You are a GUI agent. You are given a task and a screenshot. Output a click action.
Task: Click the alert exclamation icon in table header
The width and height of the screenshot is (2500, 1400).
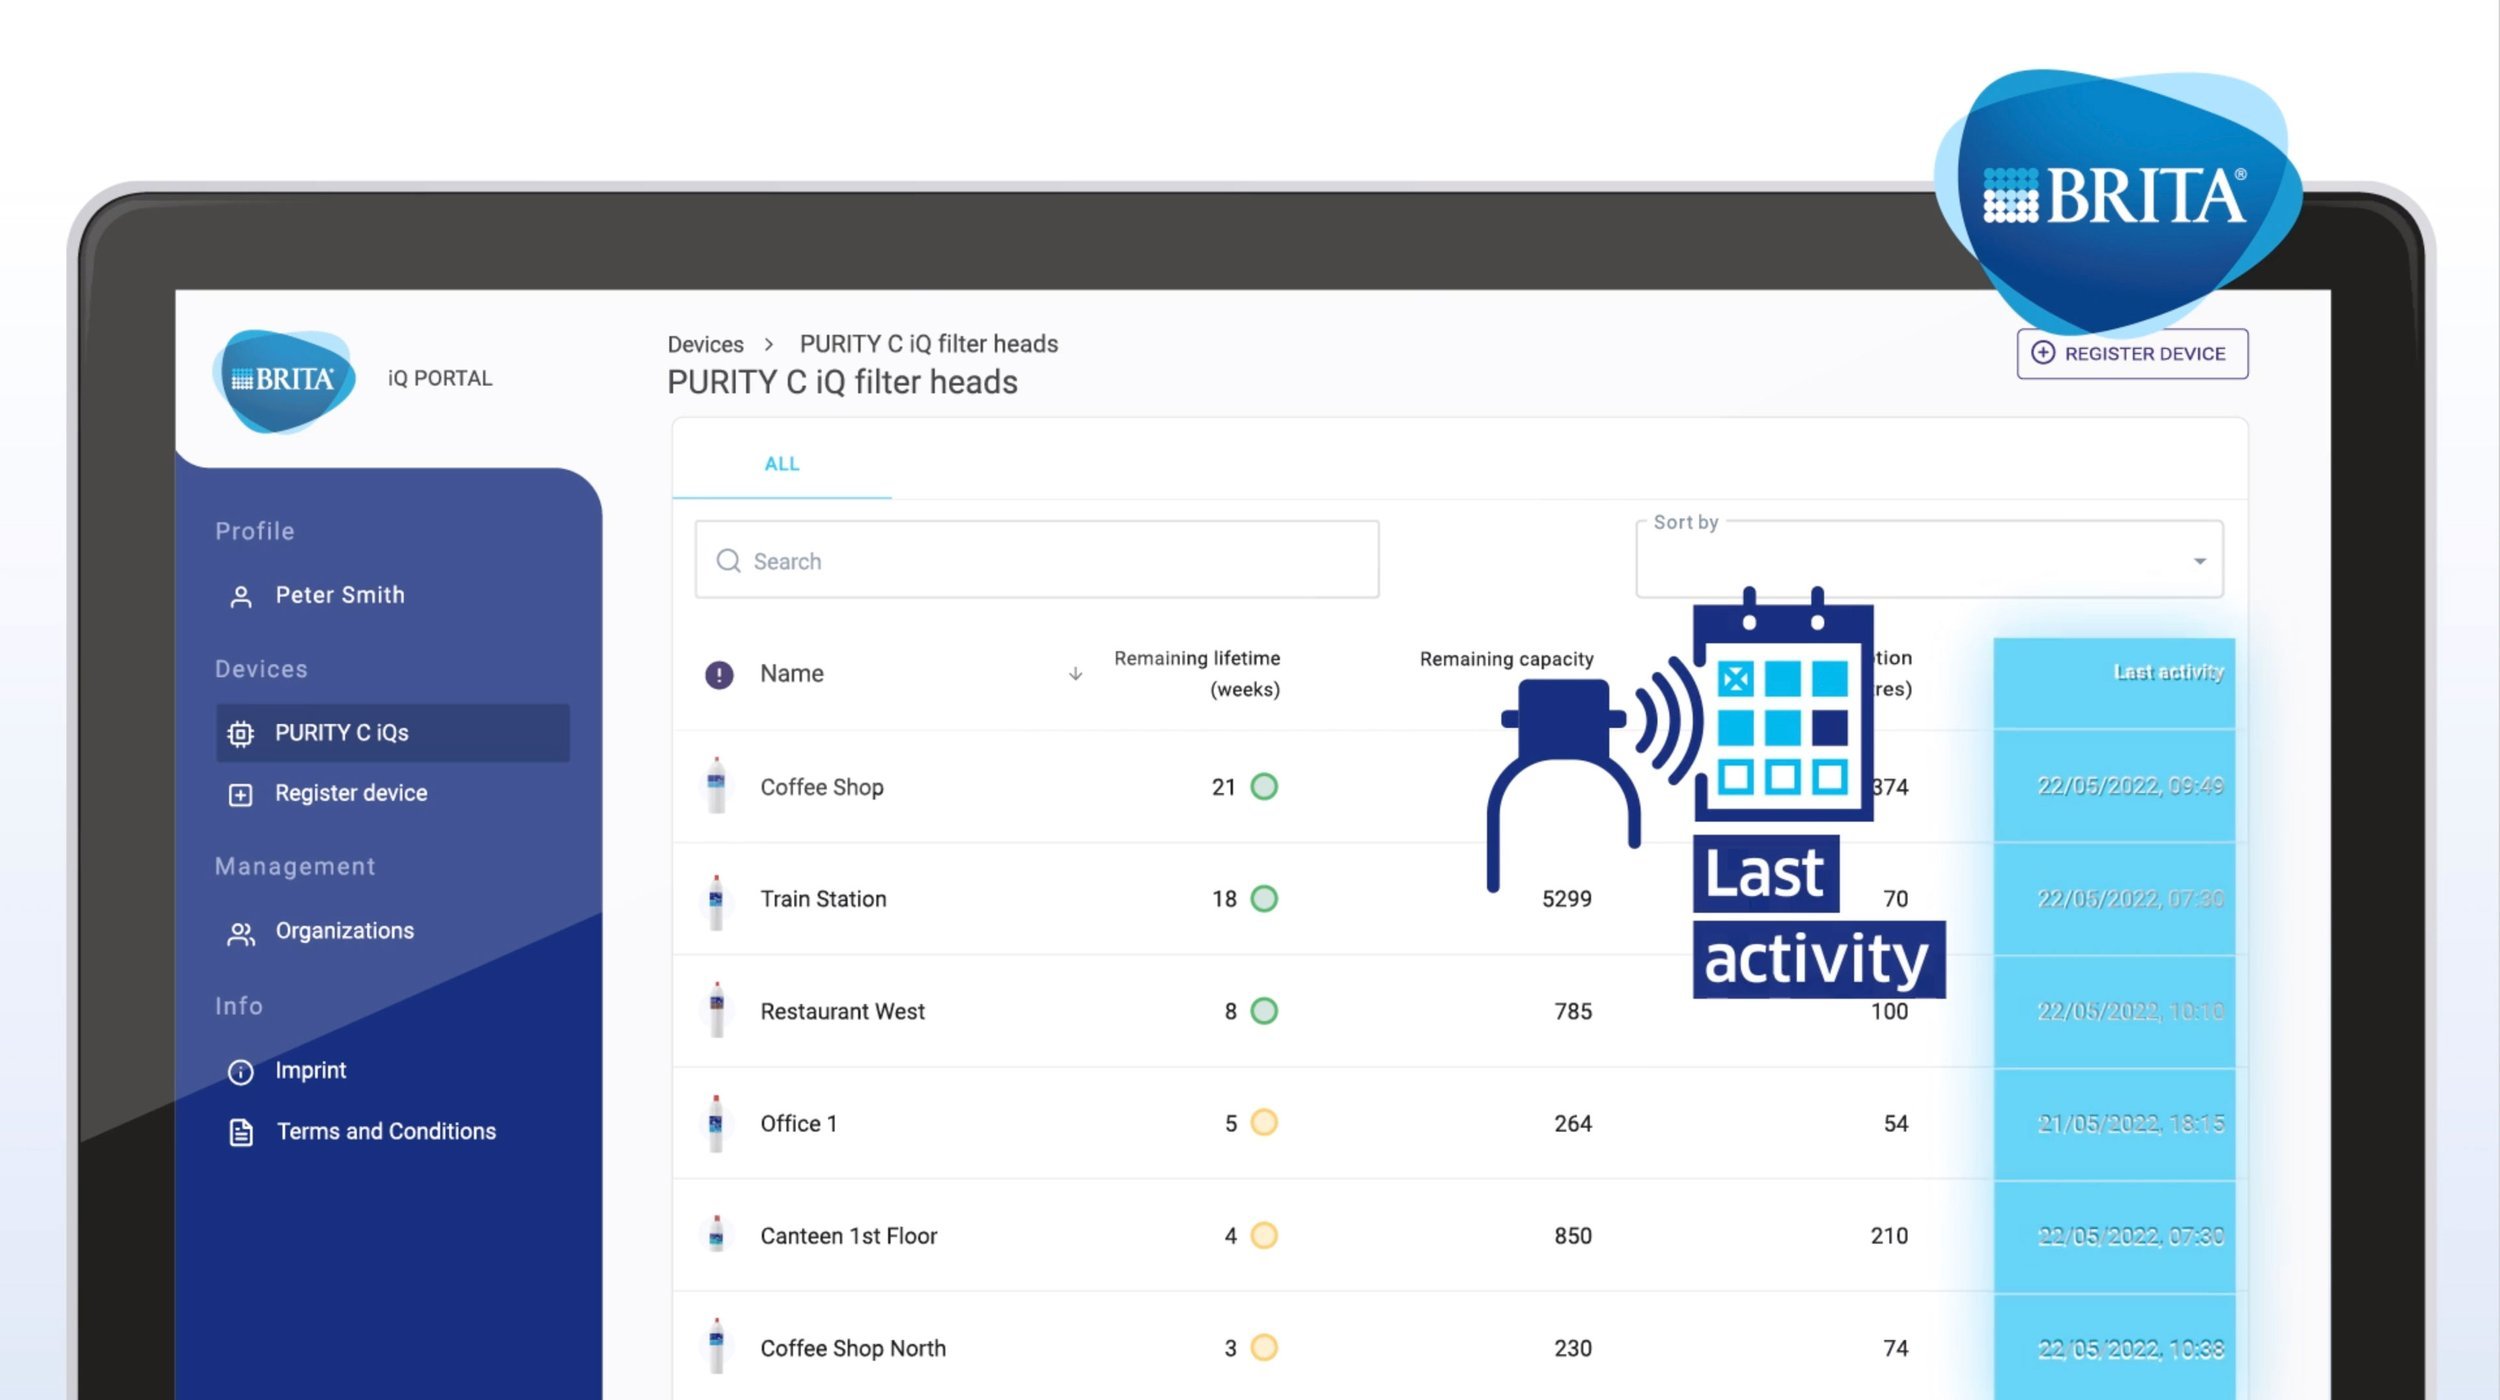pyautogui.click(x=719, y=675)
